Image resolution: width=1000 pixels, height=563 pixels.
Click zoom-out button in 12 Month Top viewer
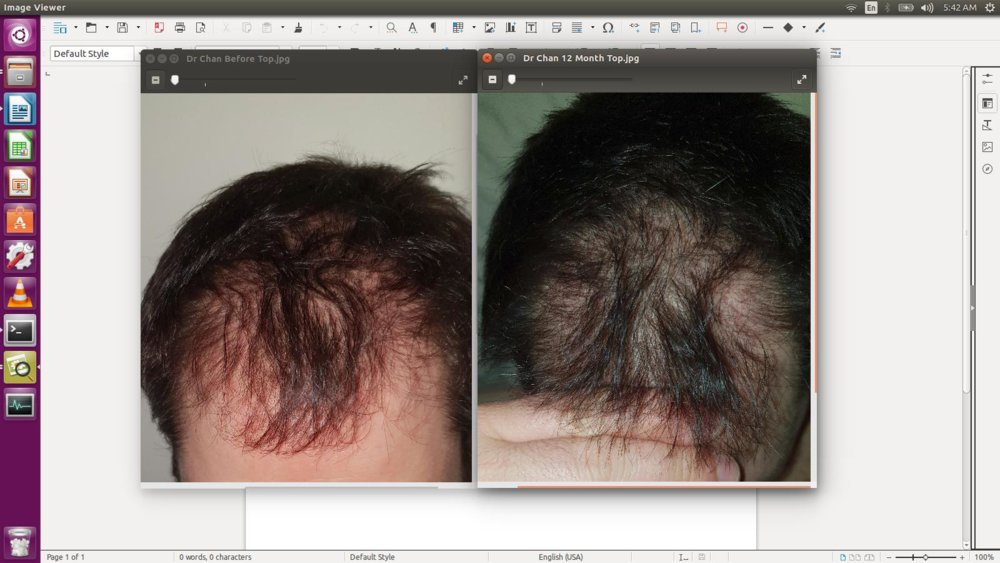[492, 80]
